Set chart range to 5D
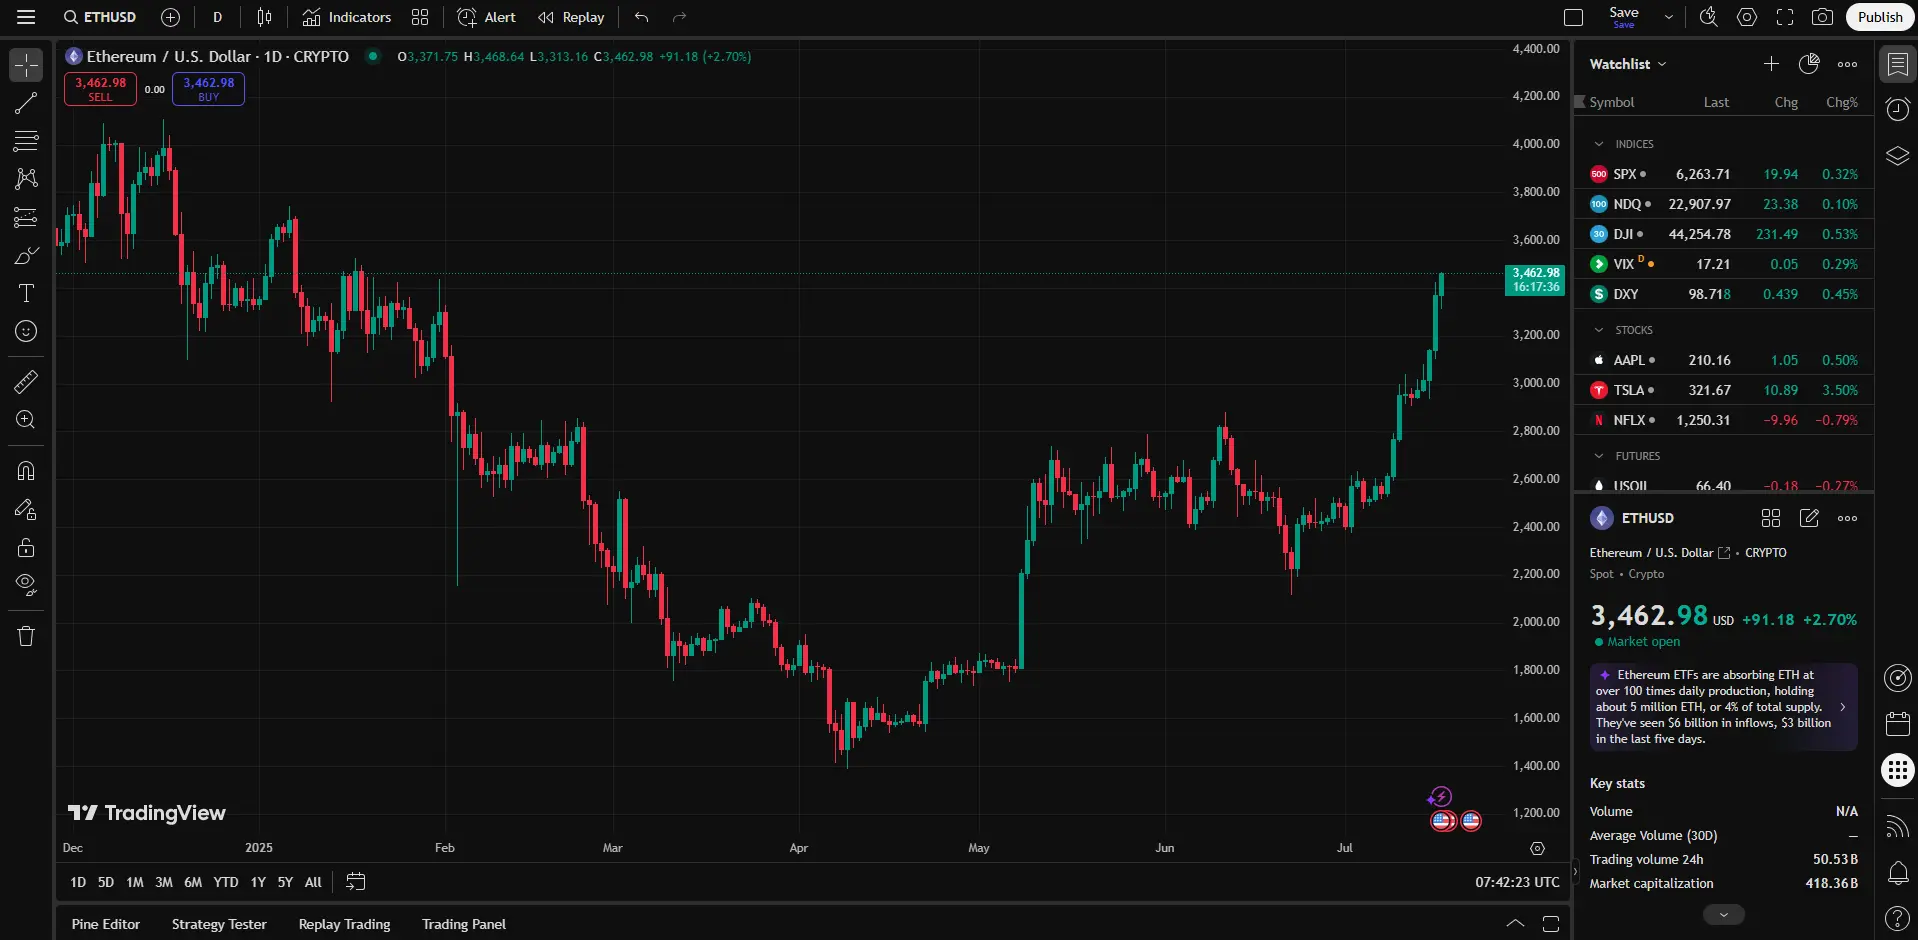Screen dimensions: 1918x940 [x=106, y=882]
